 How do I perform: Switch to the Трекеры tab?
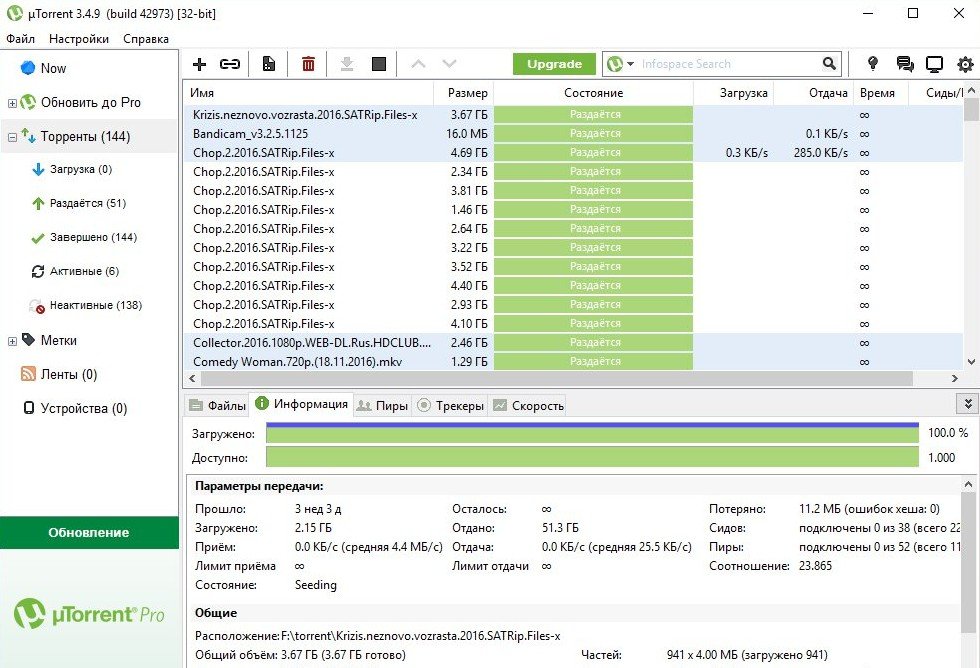(450, 406)
